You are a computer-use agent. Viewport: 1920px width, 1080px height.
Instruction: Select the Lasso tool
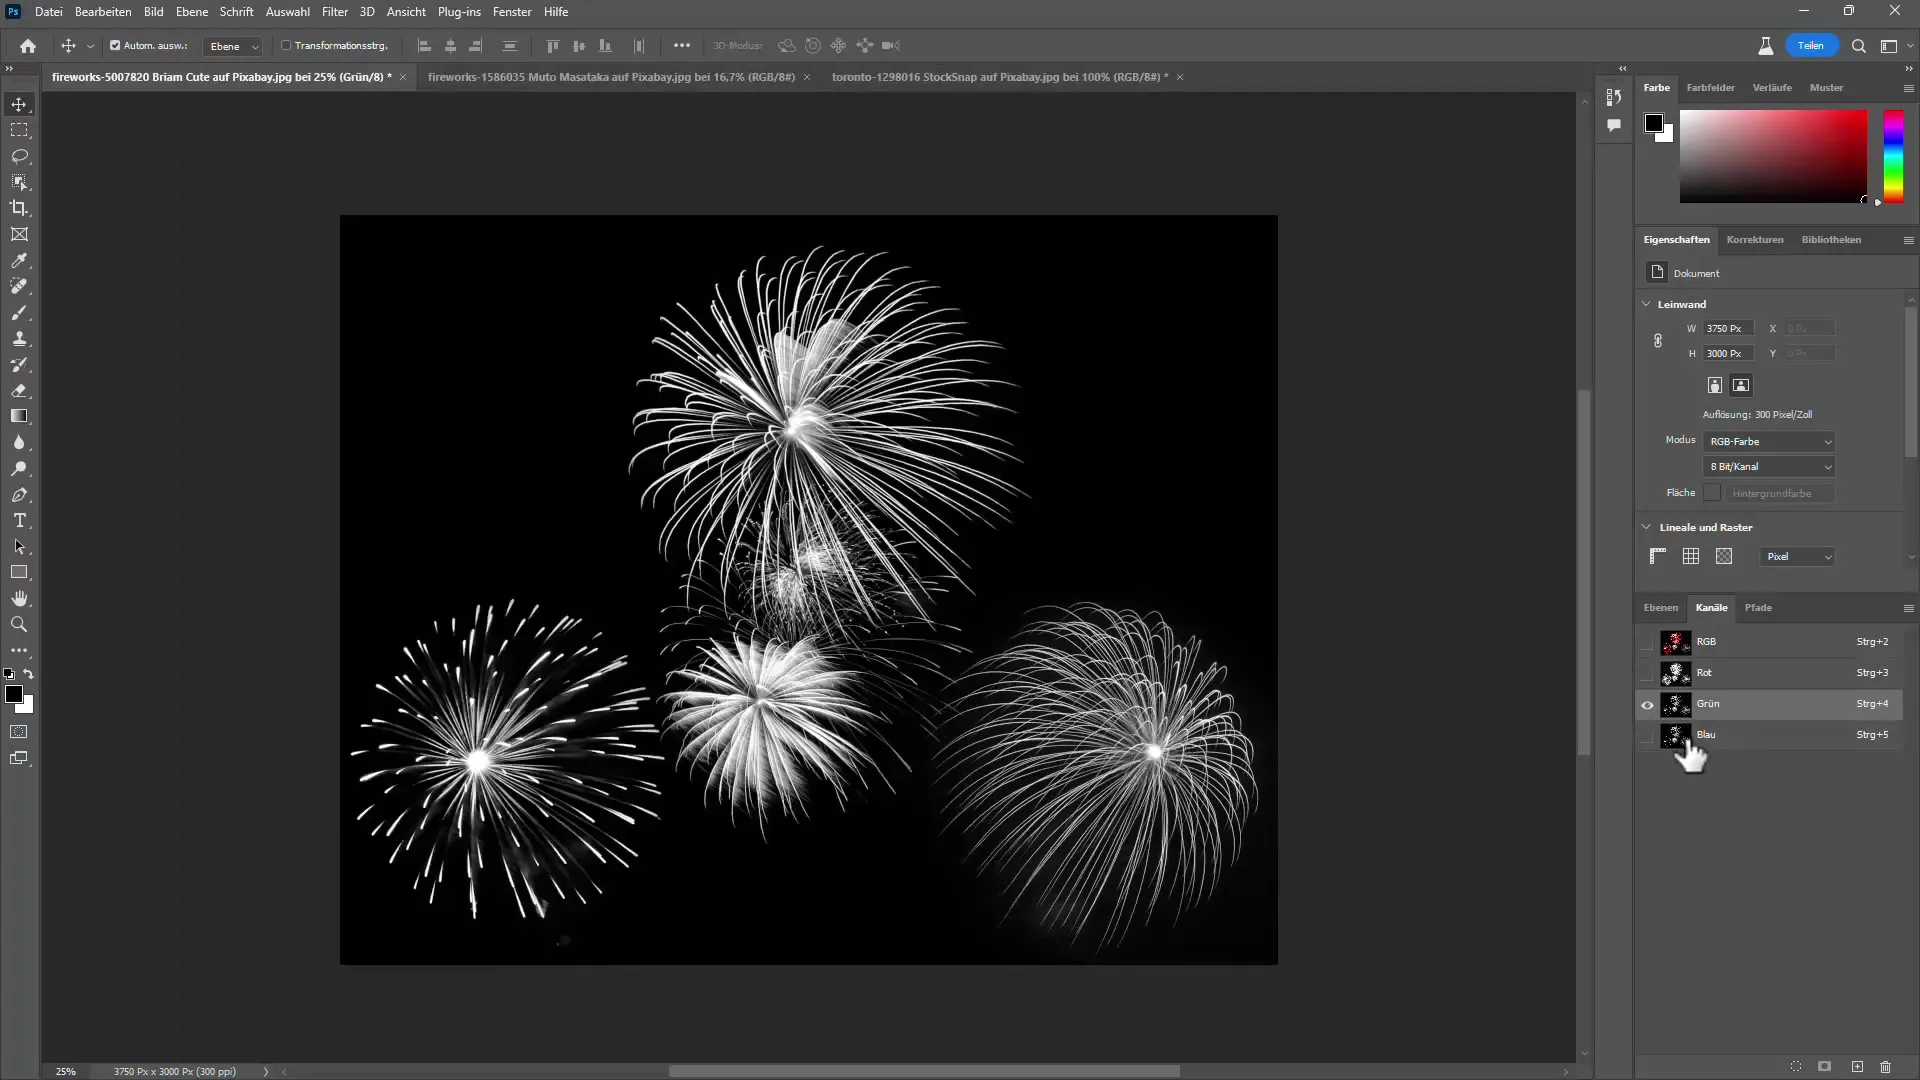[19, 156]
